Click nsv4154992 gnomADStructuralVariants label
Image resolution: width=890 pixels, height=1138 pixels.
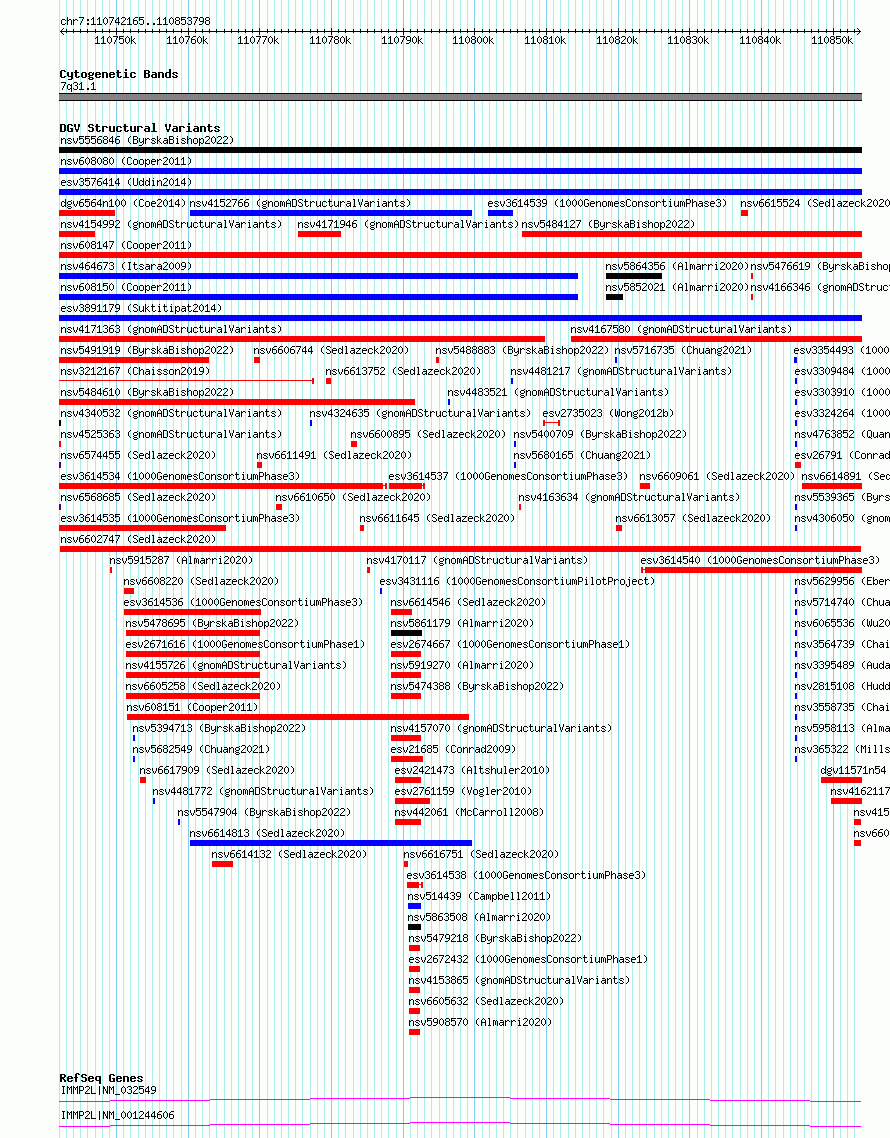click(171, 224)
